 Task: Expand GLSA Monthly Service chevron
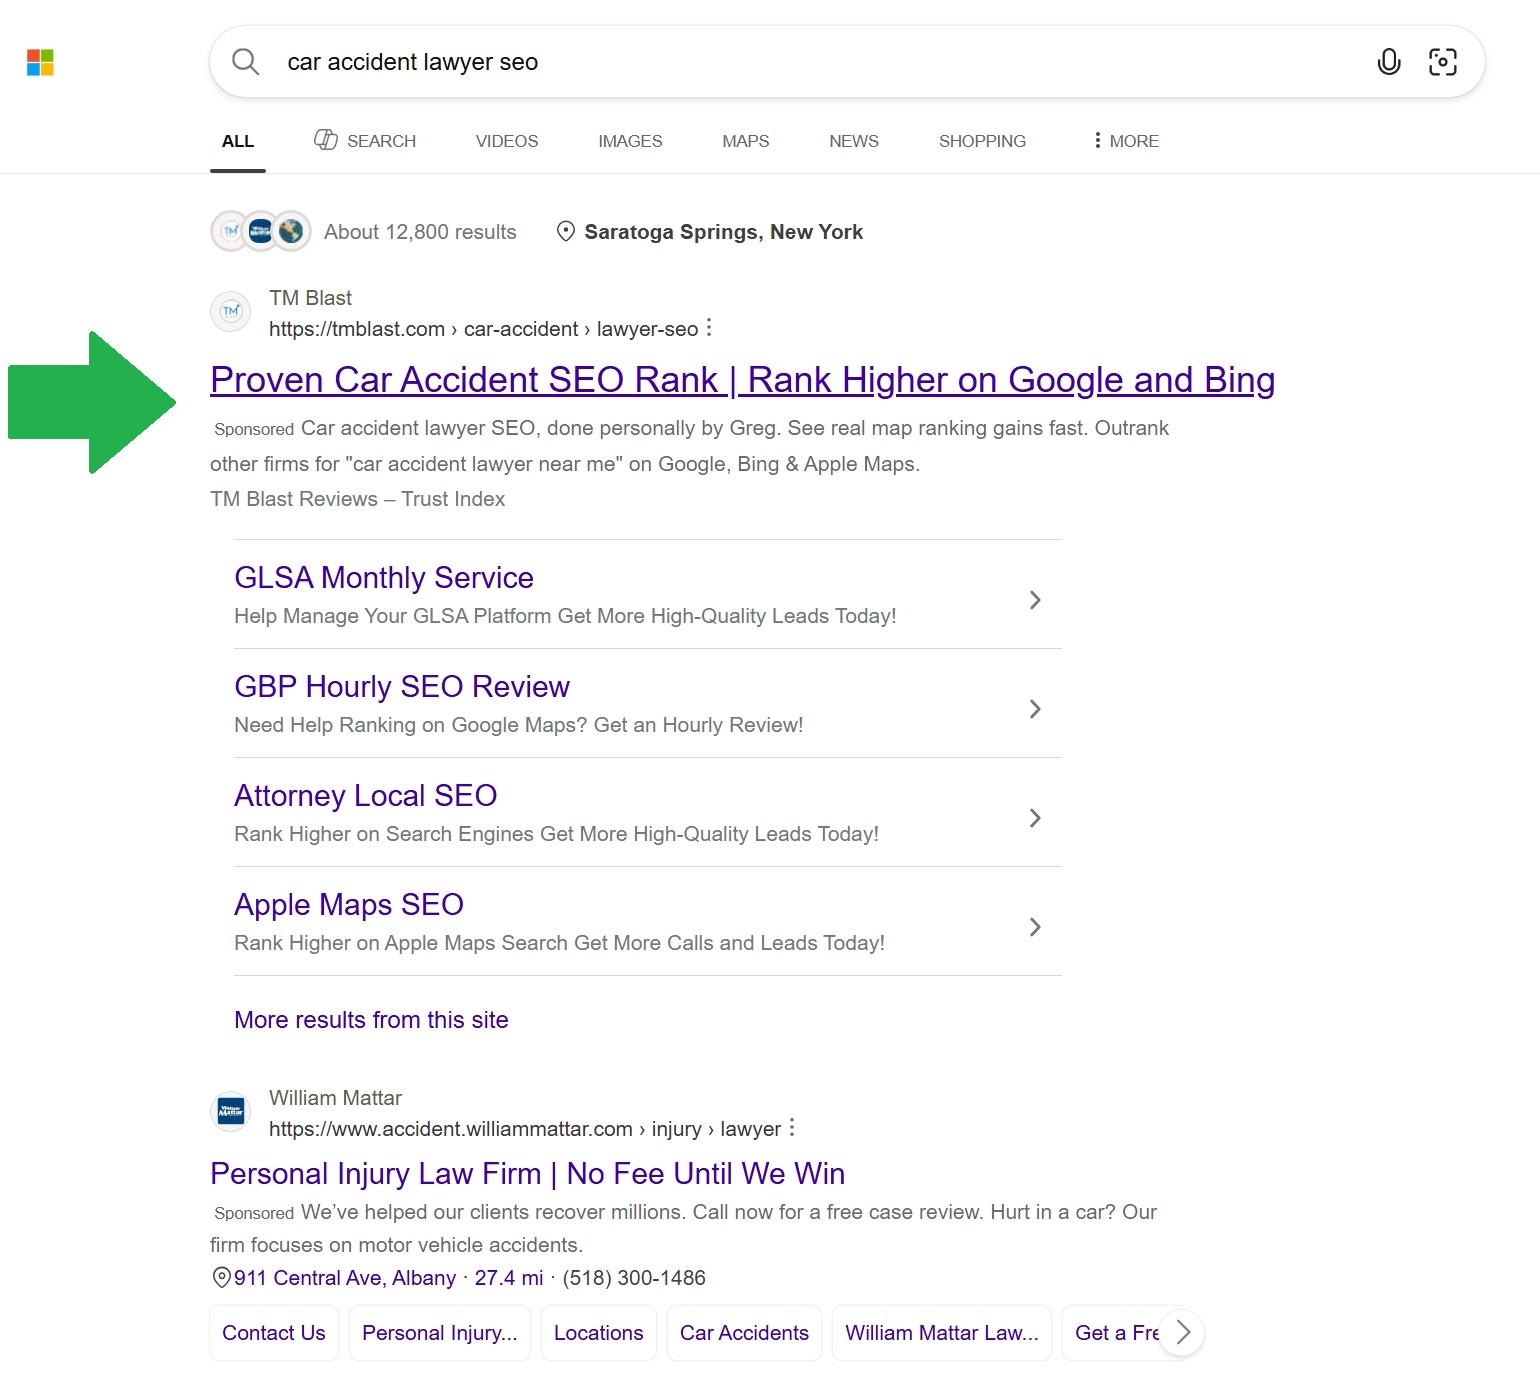coord(1035,600)
